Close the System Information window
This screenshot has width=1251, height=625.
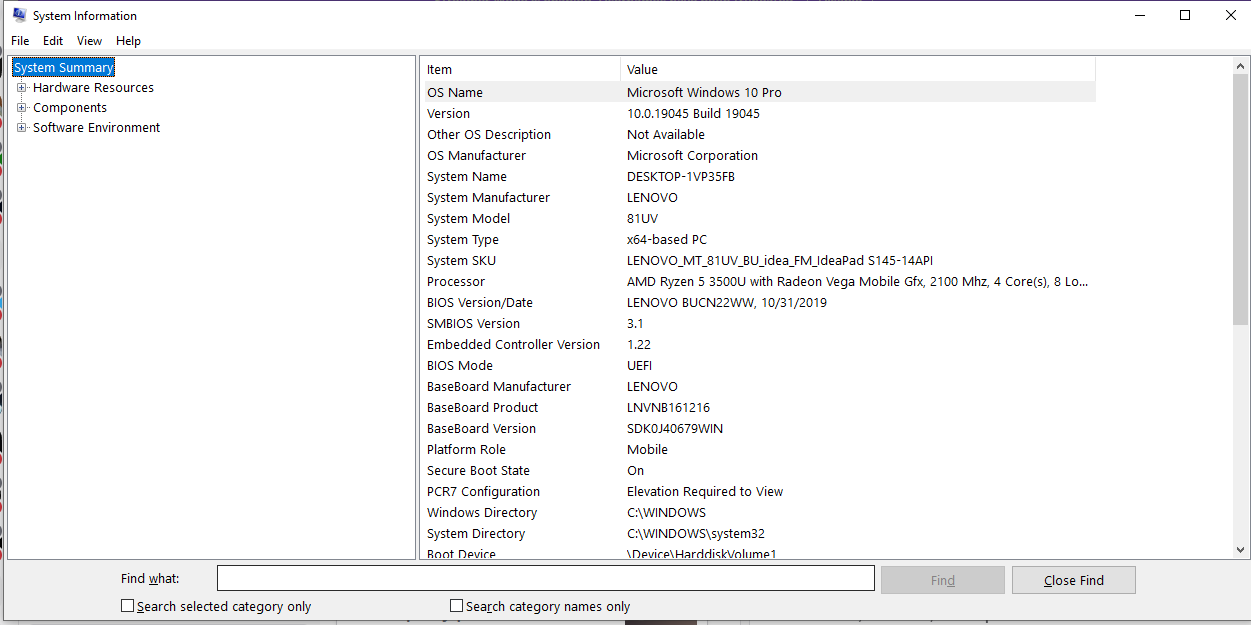point(1230,15)
